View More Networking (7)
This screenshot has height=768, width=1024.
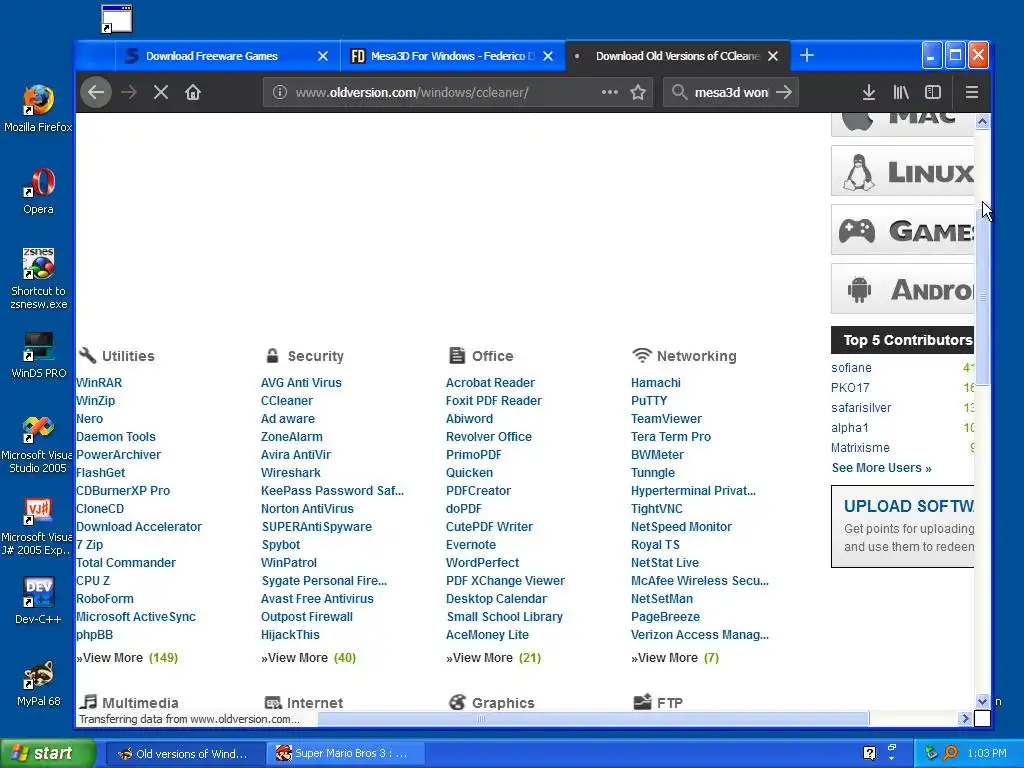point(675,658)
